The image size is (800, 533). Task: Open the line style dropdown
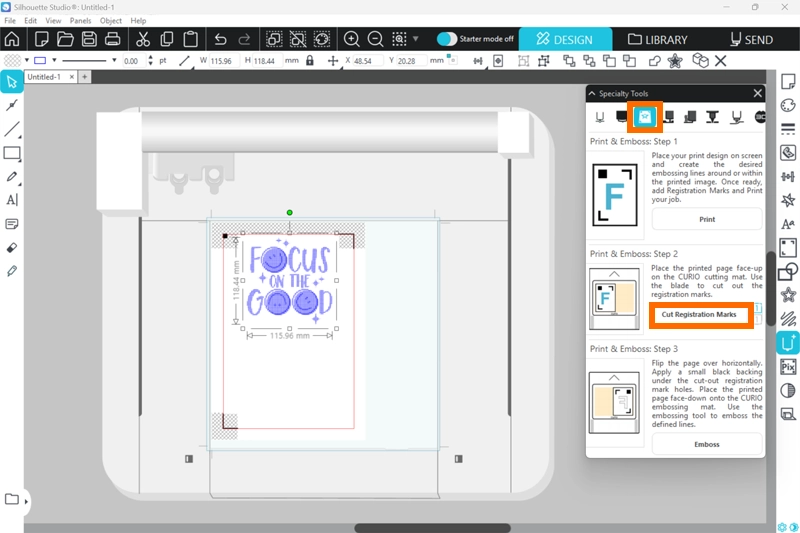pos(84,61)
